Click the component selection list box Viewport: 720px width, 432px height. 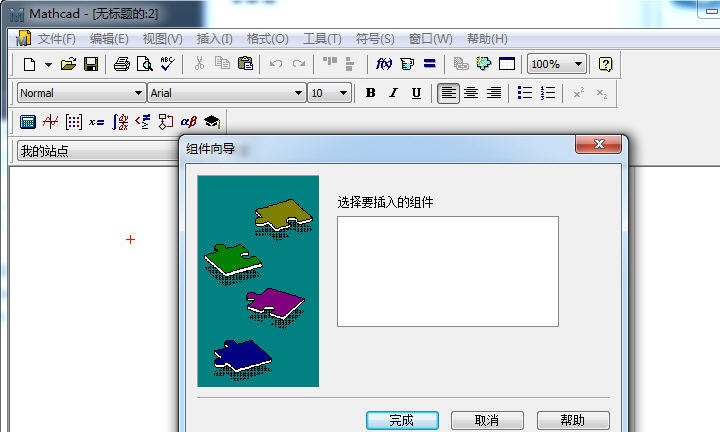pyautogui.click(x=447, y=271)
